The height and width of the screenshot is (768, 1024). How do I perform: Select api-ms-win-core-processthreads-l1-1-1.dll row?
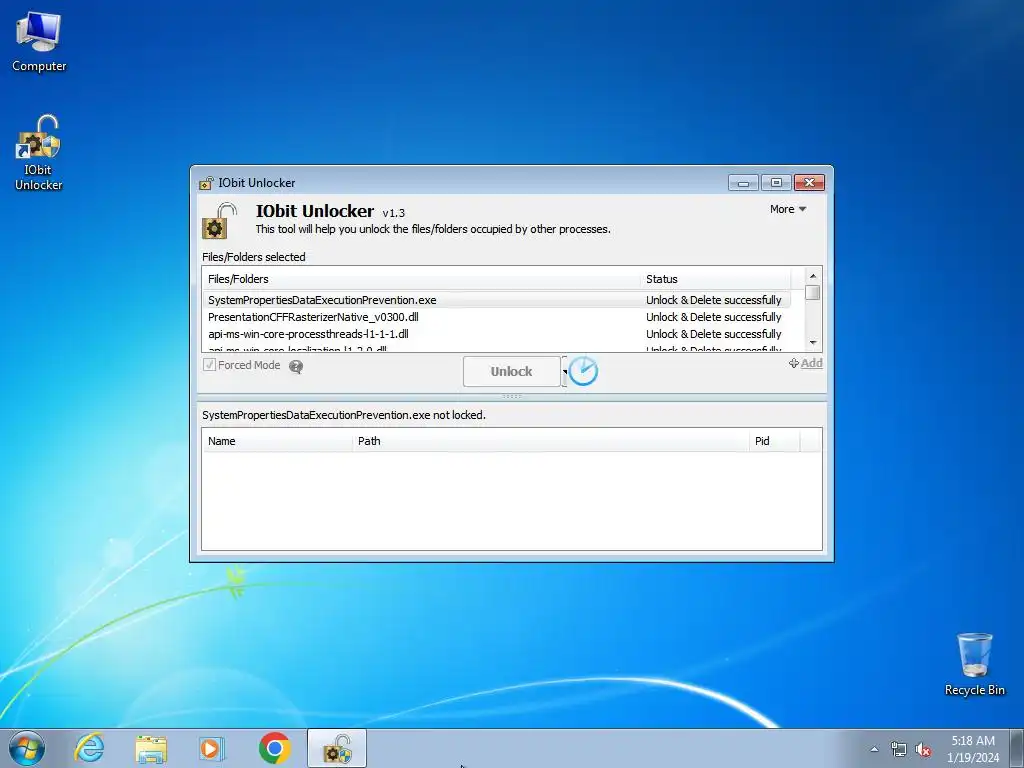[496, 334]
